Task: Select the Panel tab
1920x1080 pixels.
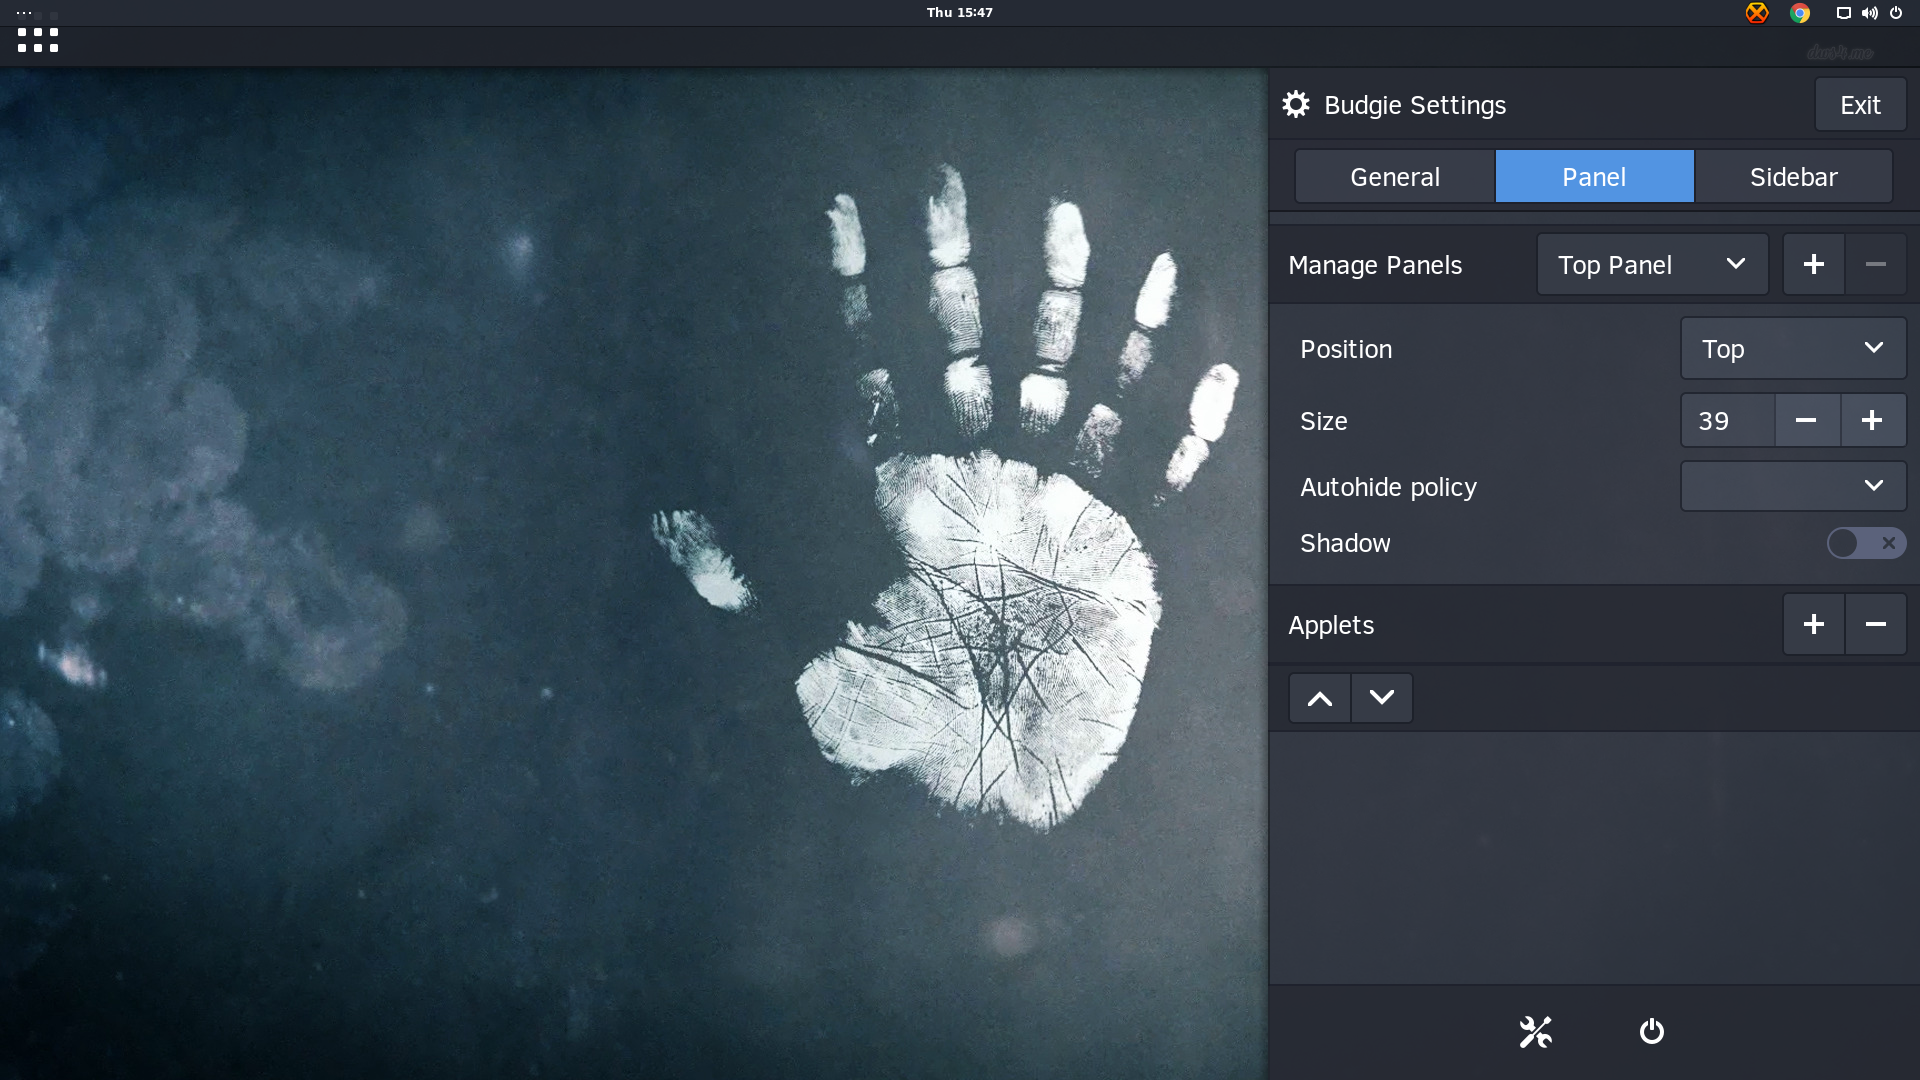Action: coord(1595,177)
